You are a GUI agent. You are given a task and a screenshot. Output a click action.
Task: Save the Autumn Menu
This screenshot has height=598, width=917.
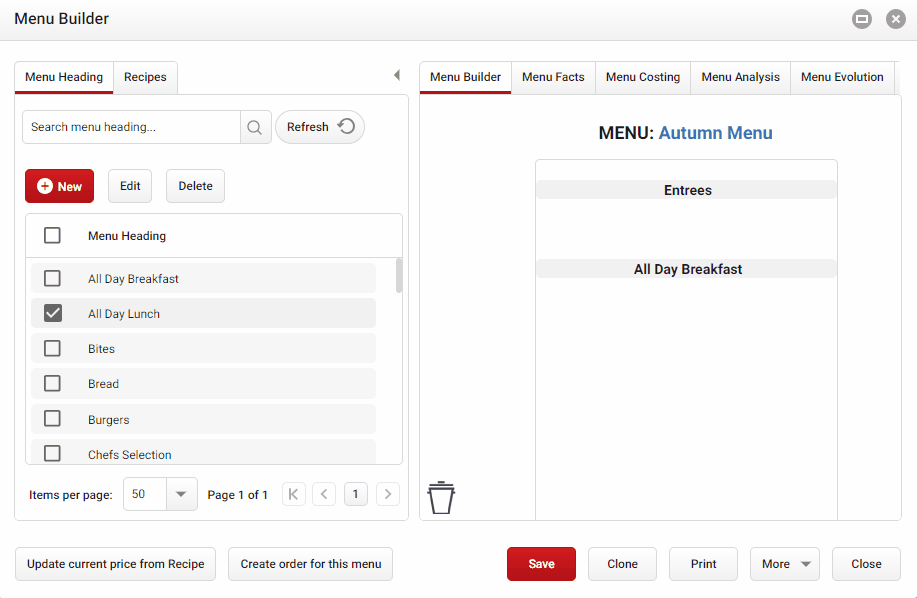[541, 564]
